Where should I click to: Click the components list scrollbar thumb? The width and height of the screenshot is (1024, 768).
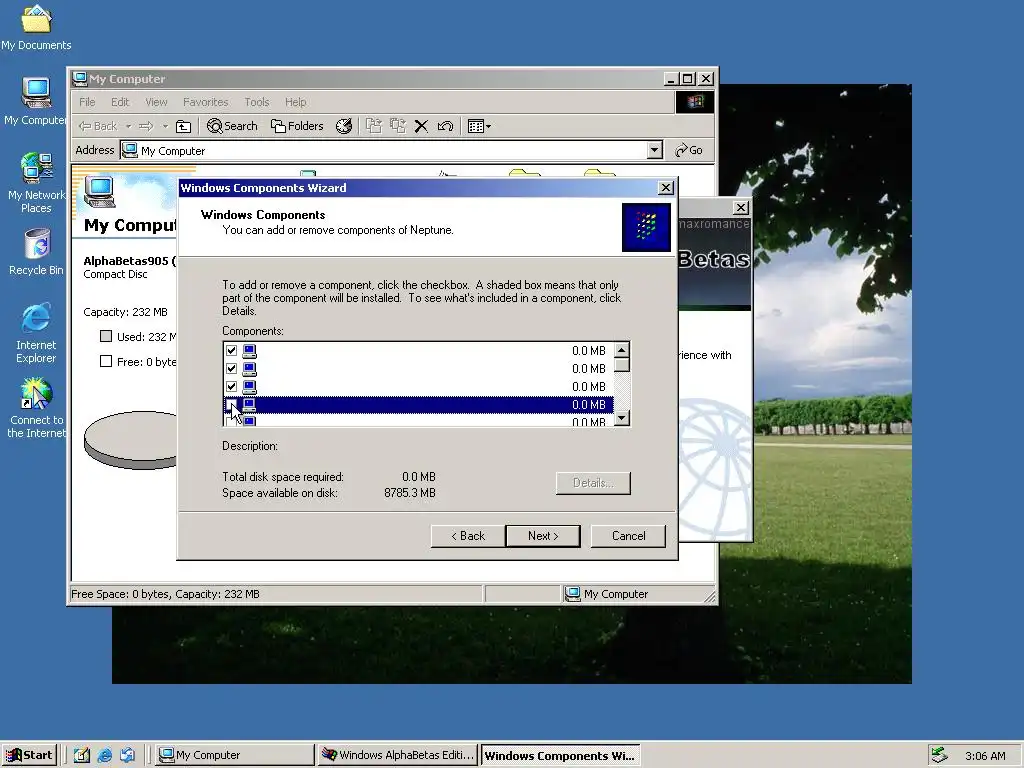tap(622, 364)
